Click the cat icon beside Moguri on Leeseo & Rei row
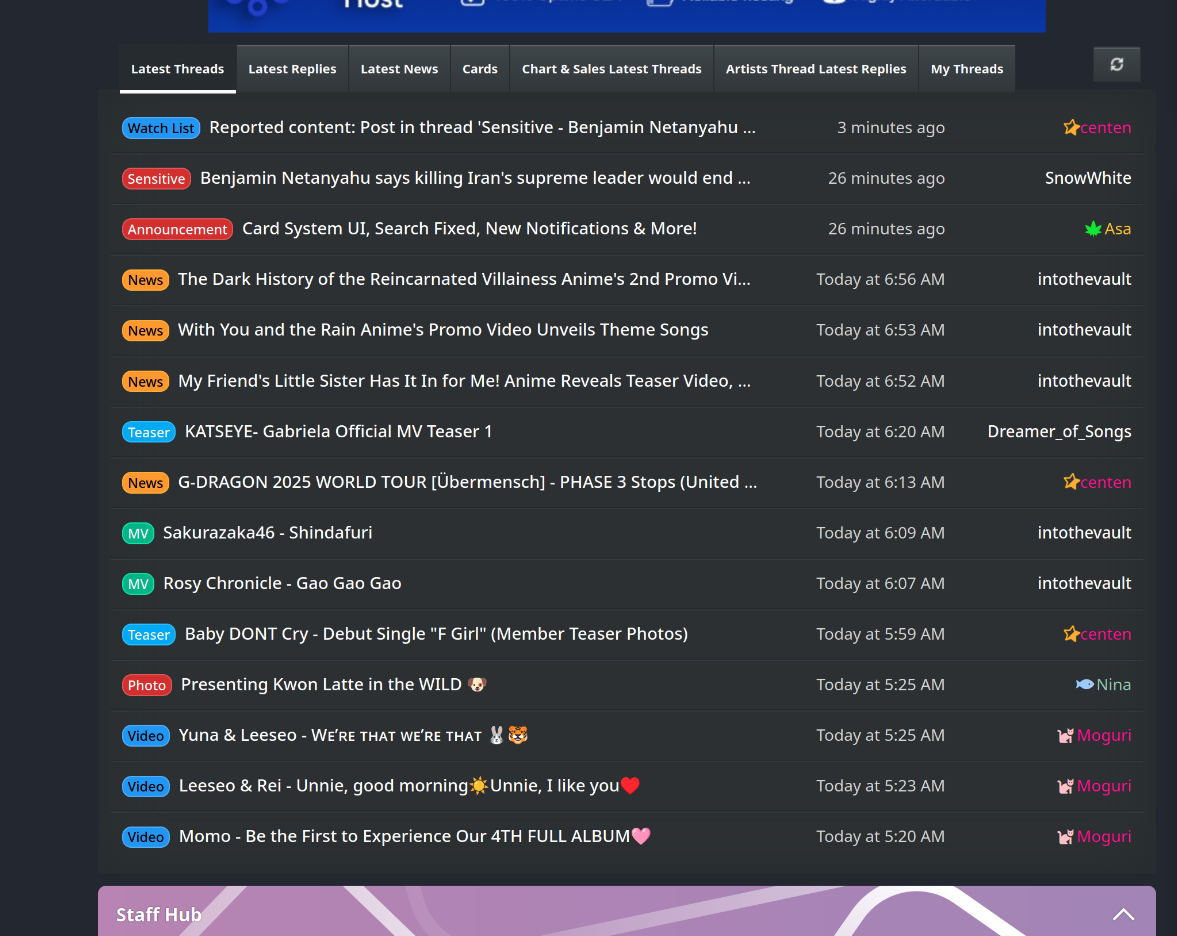 [1065, 787]
